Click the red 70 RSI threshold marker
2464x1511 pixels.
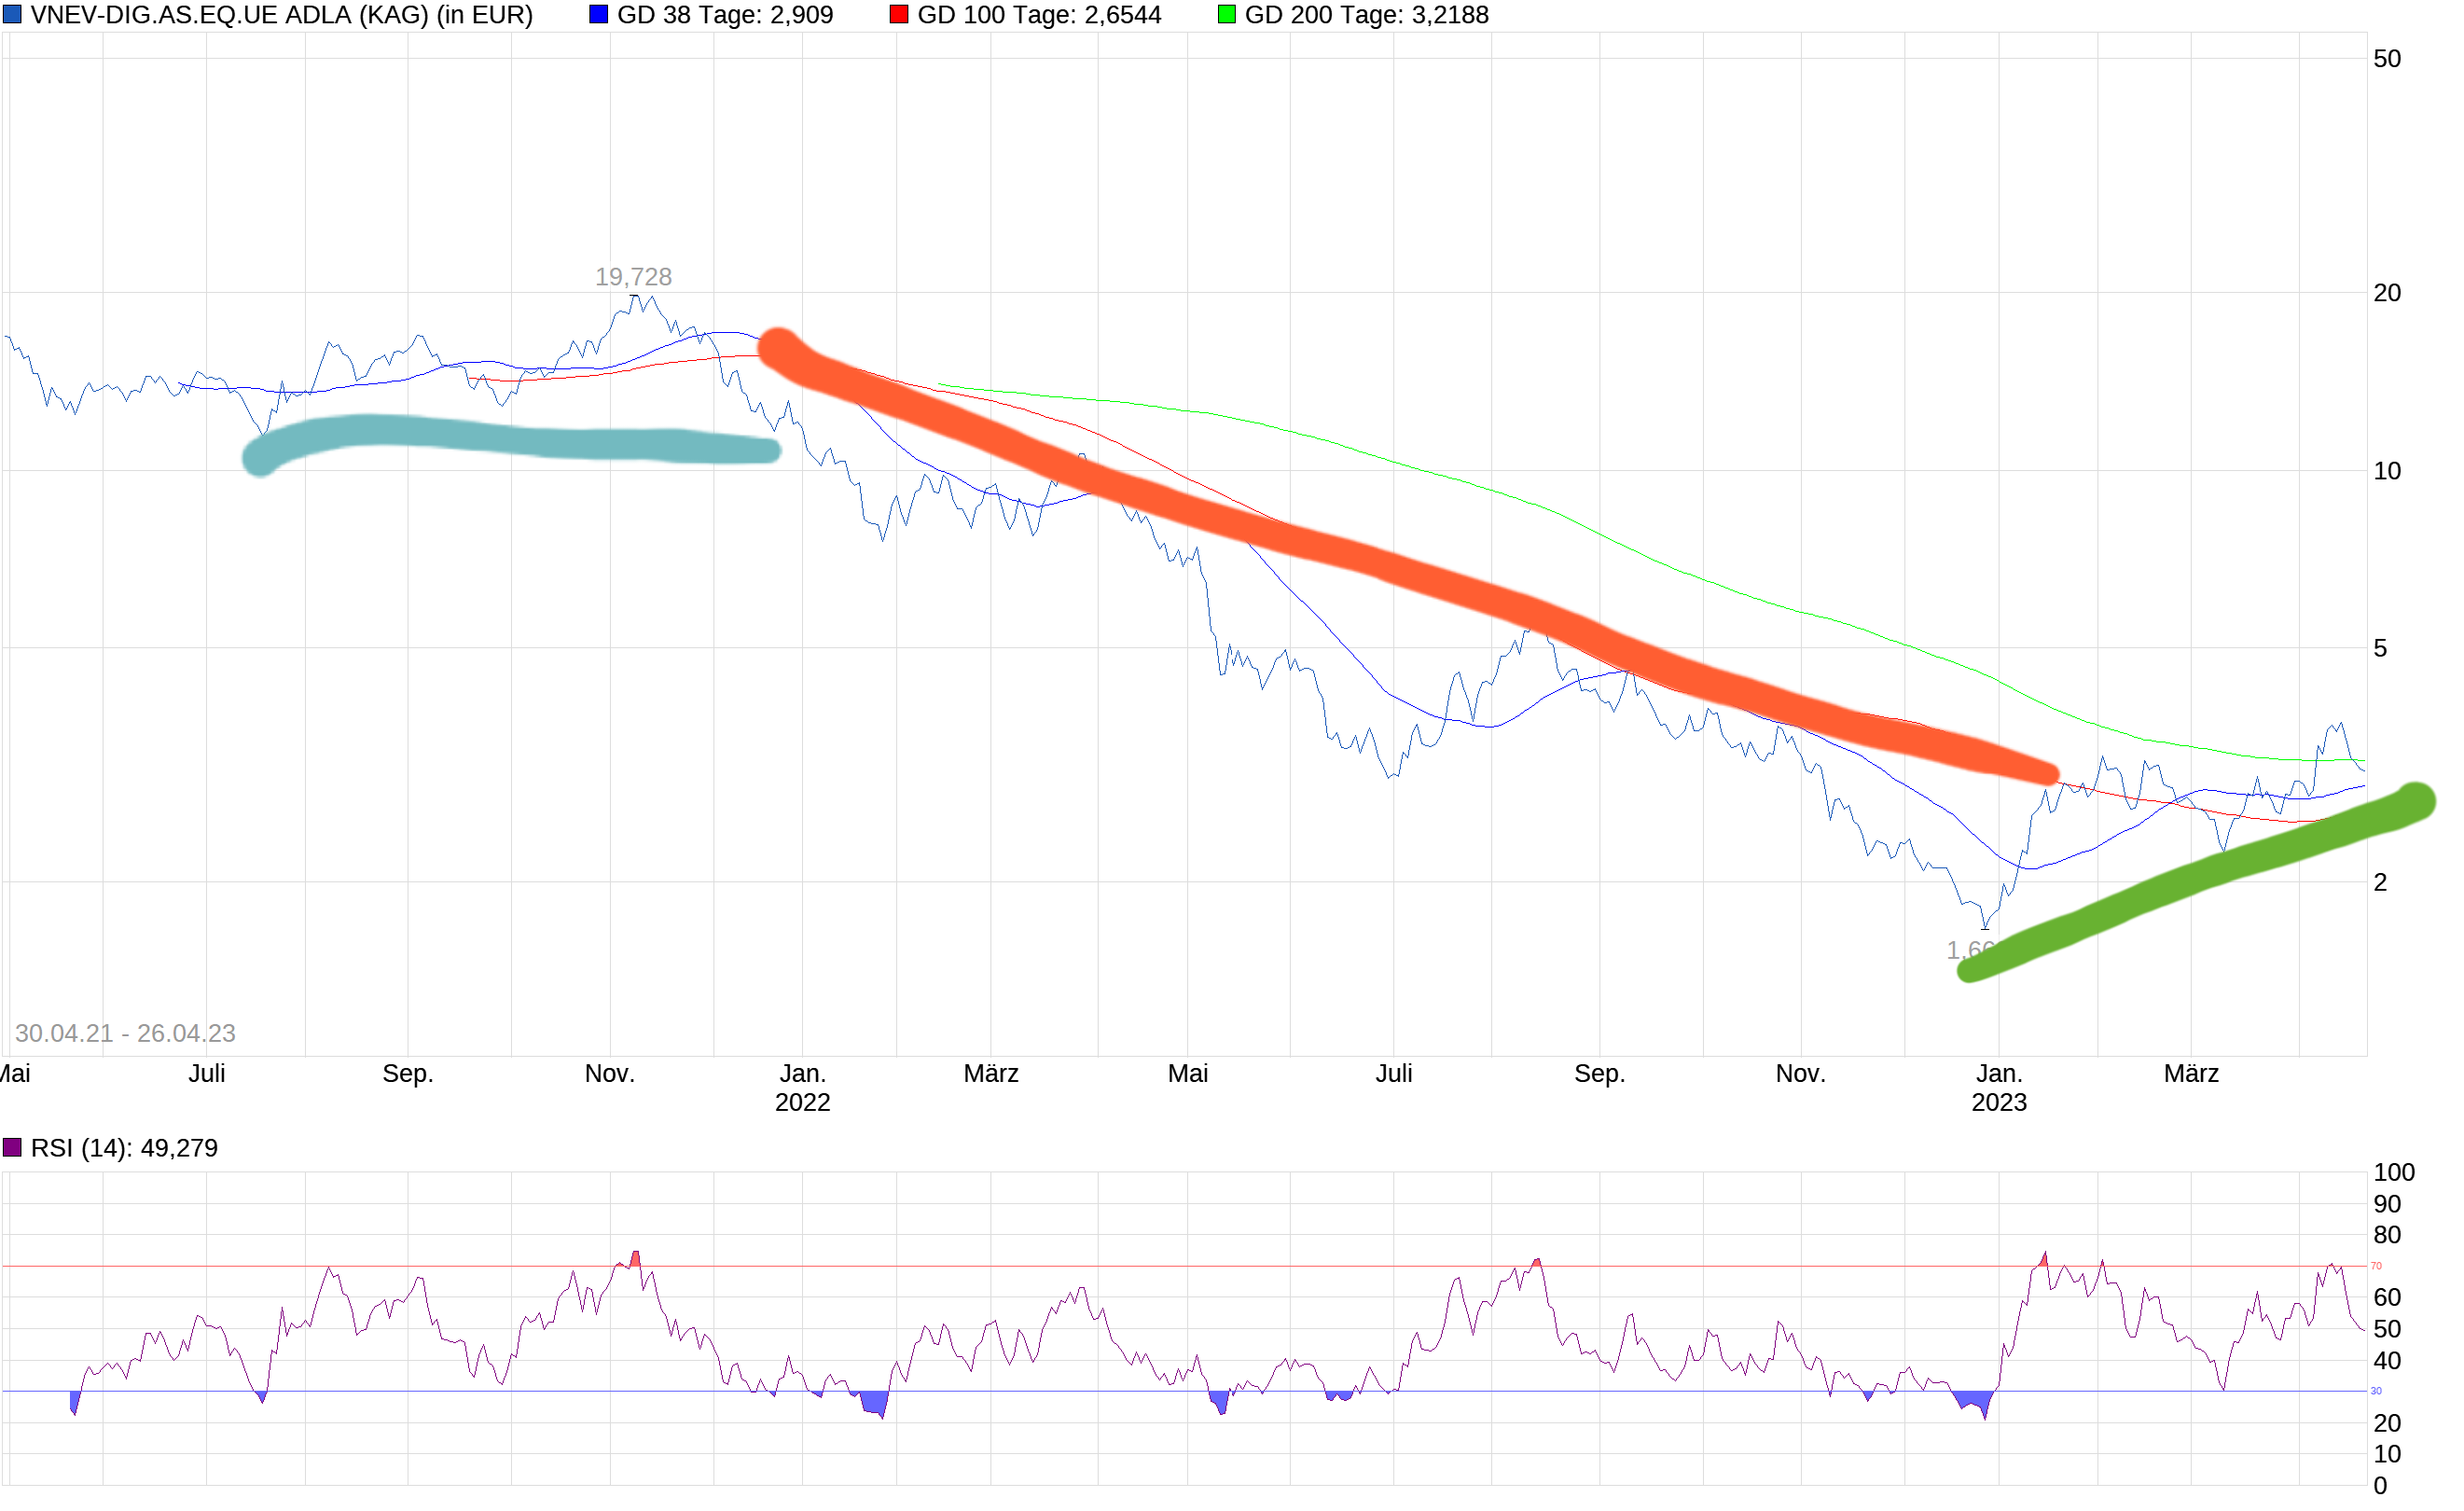(x=2376, y=1266)
